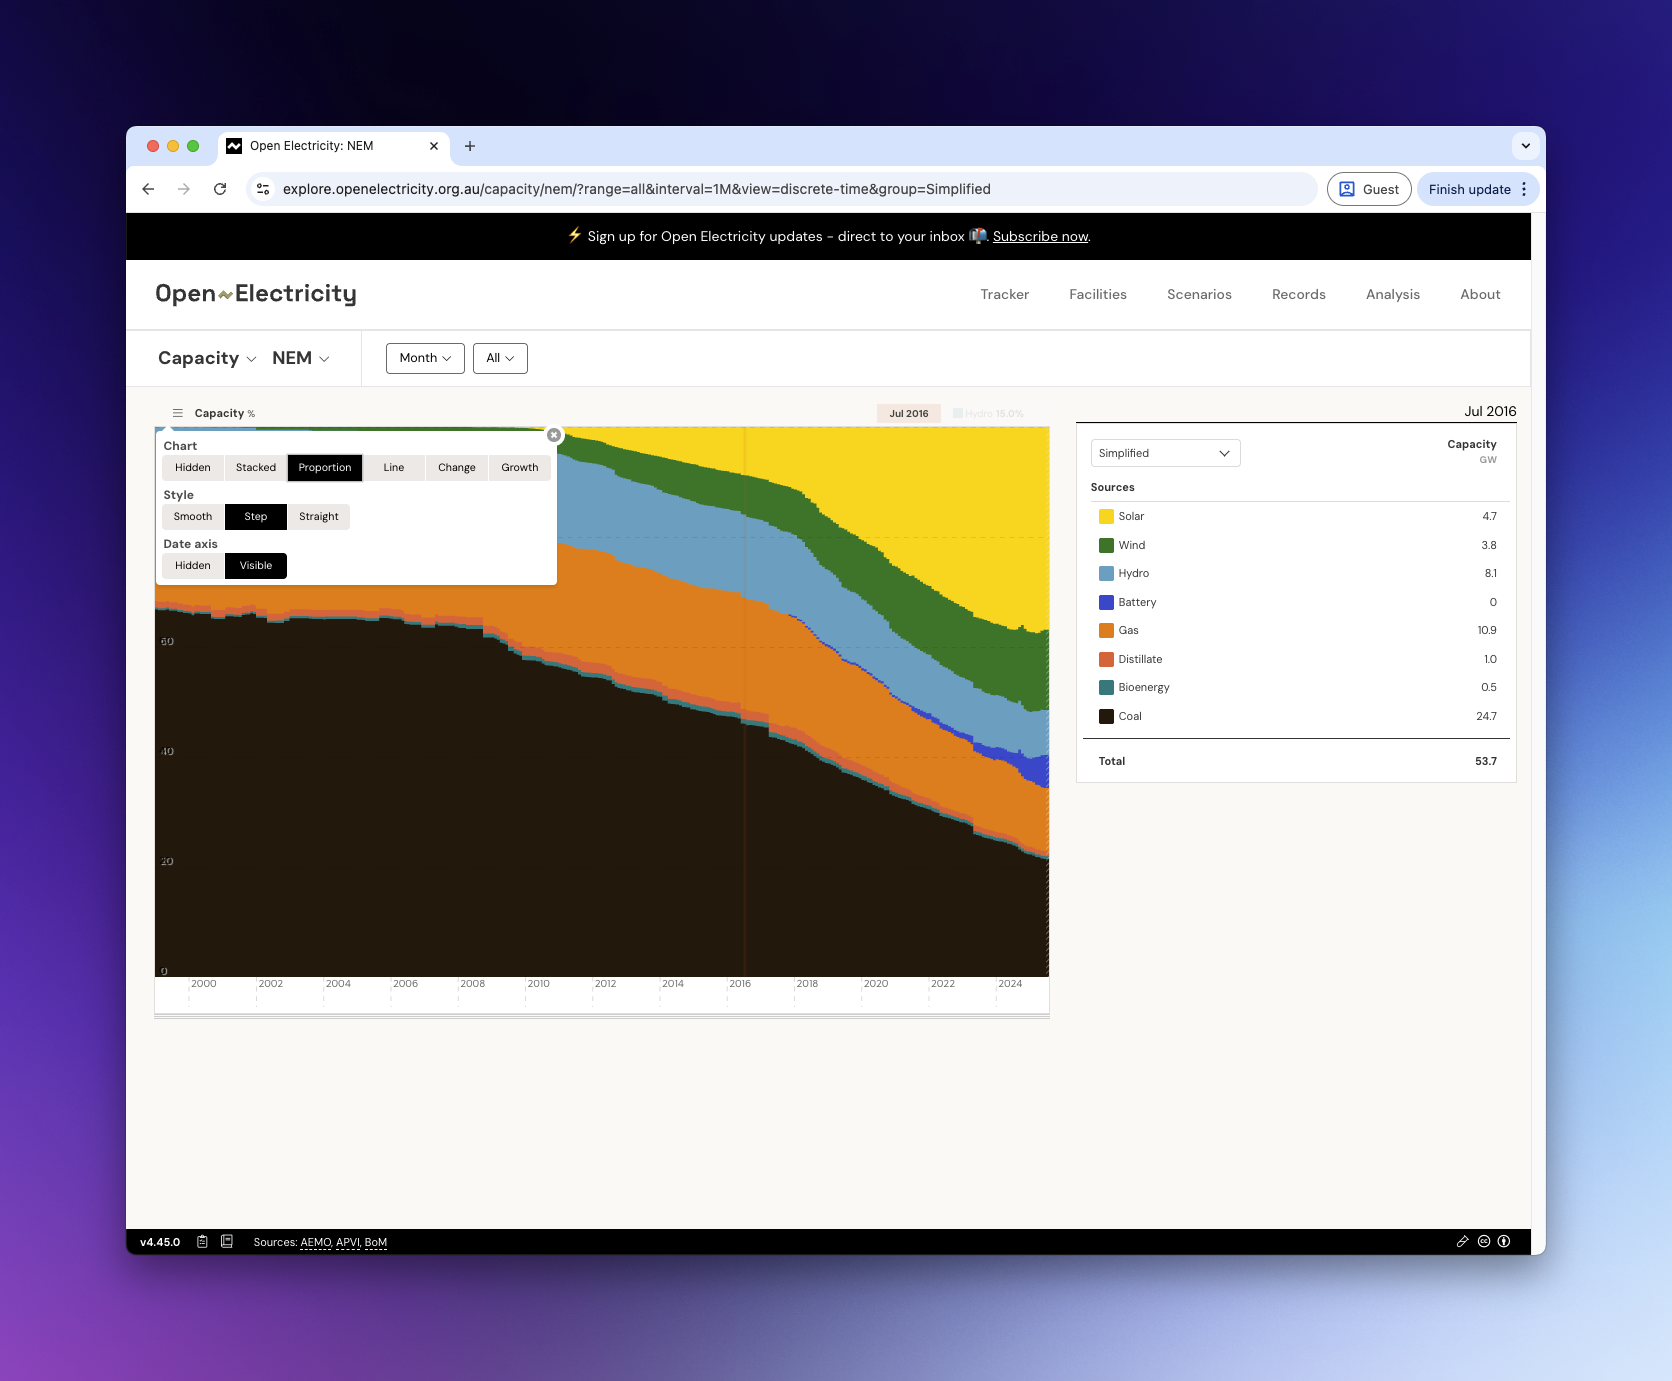Click the Gas orange color swatch
1672x1381 pixels.
tap(1106, 631)
